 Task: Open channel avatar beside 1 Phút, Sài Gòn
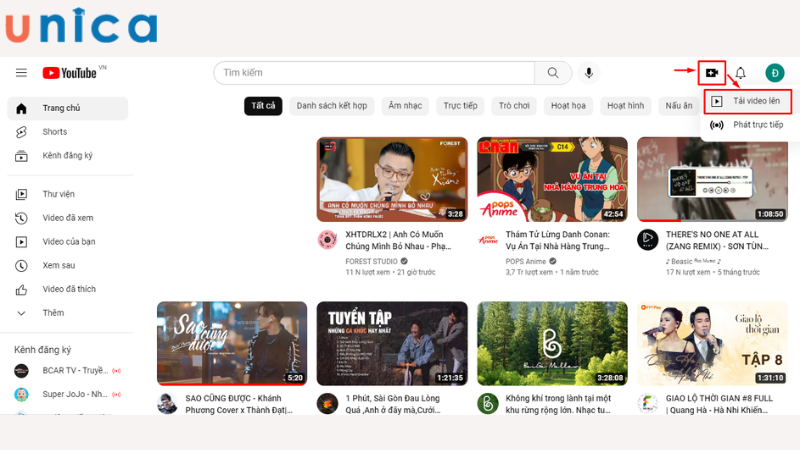(x=327, y=404)
